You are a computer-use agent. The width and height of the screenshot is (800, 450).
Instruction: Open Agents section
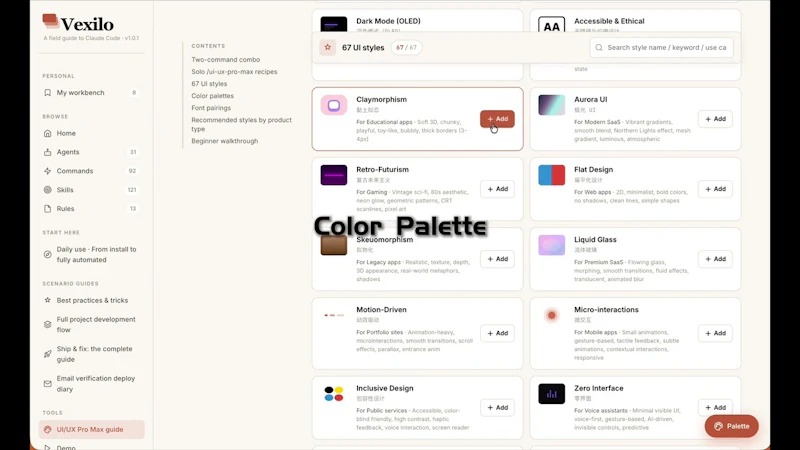tap(91, 152)
